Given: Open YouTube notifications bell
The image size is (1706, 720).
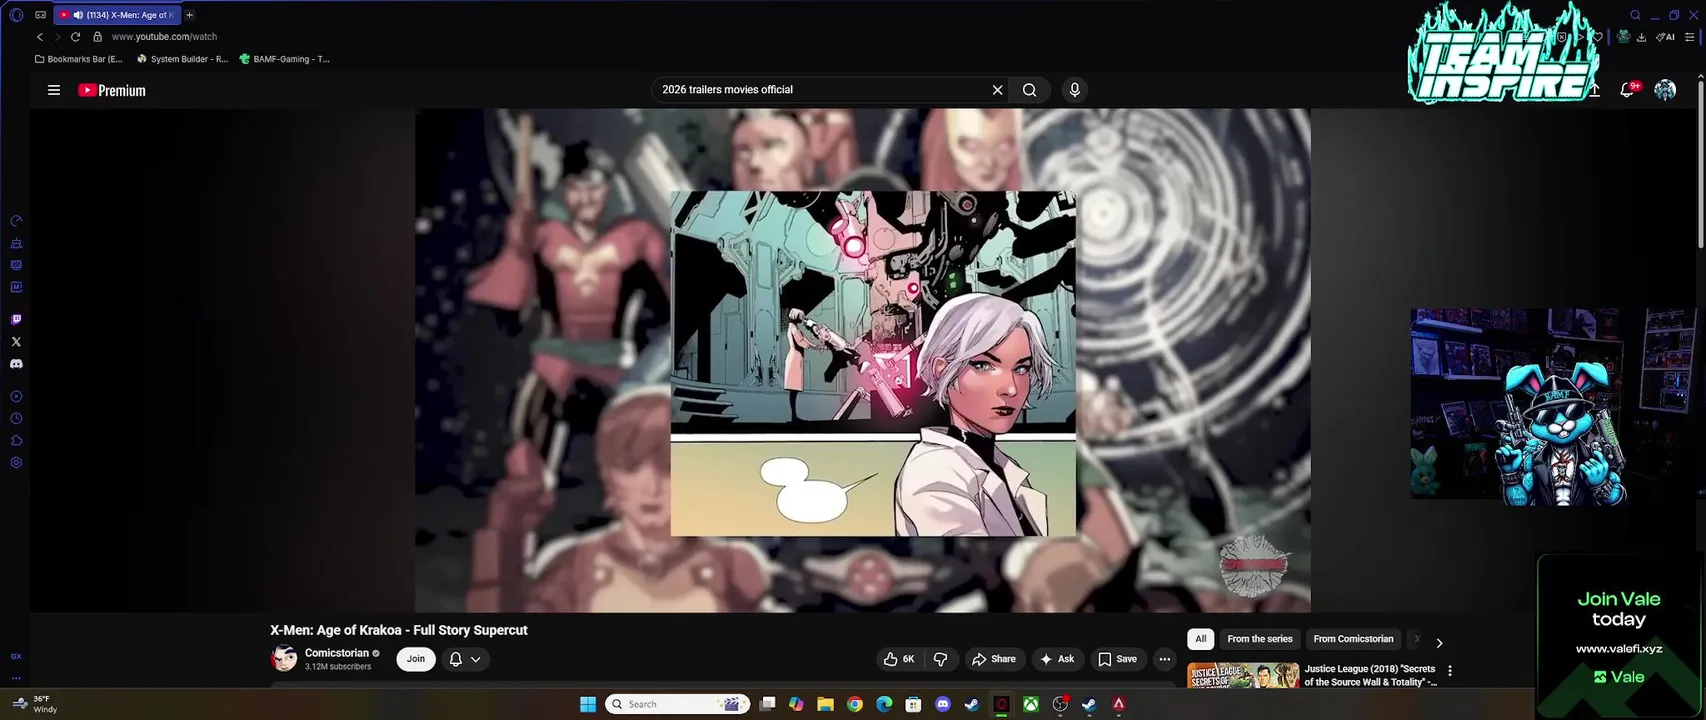Looking at the screenshot, I should tap(1627, 90).
